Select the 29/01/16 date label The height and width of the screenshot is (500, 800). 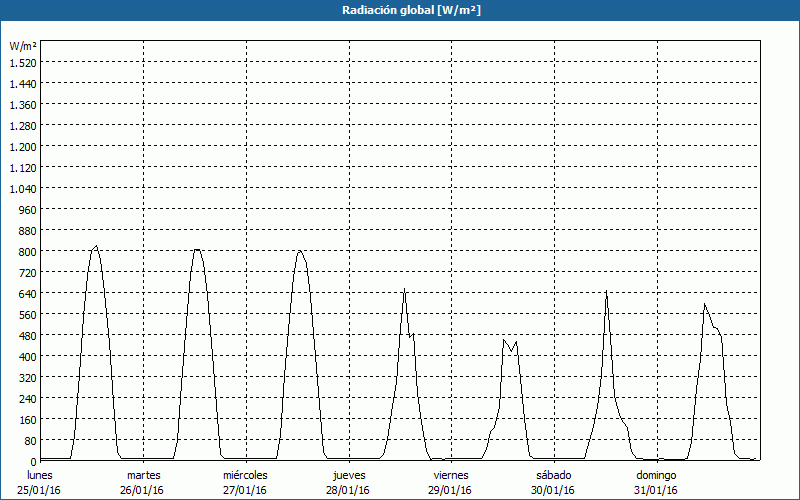451,490
